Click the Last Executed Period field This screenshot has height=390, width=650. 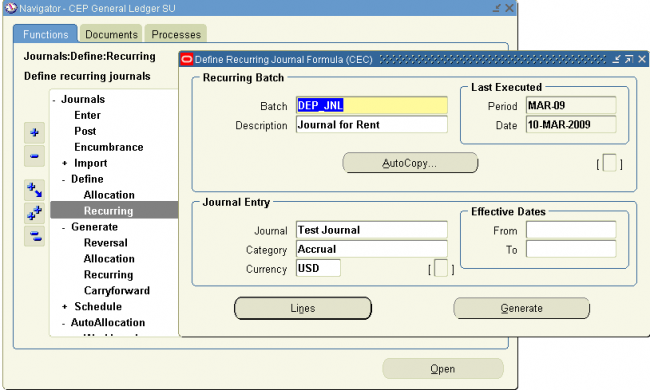571,105
